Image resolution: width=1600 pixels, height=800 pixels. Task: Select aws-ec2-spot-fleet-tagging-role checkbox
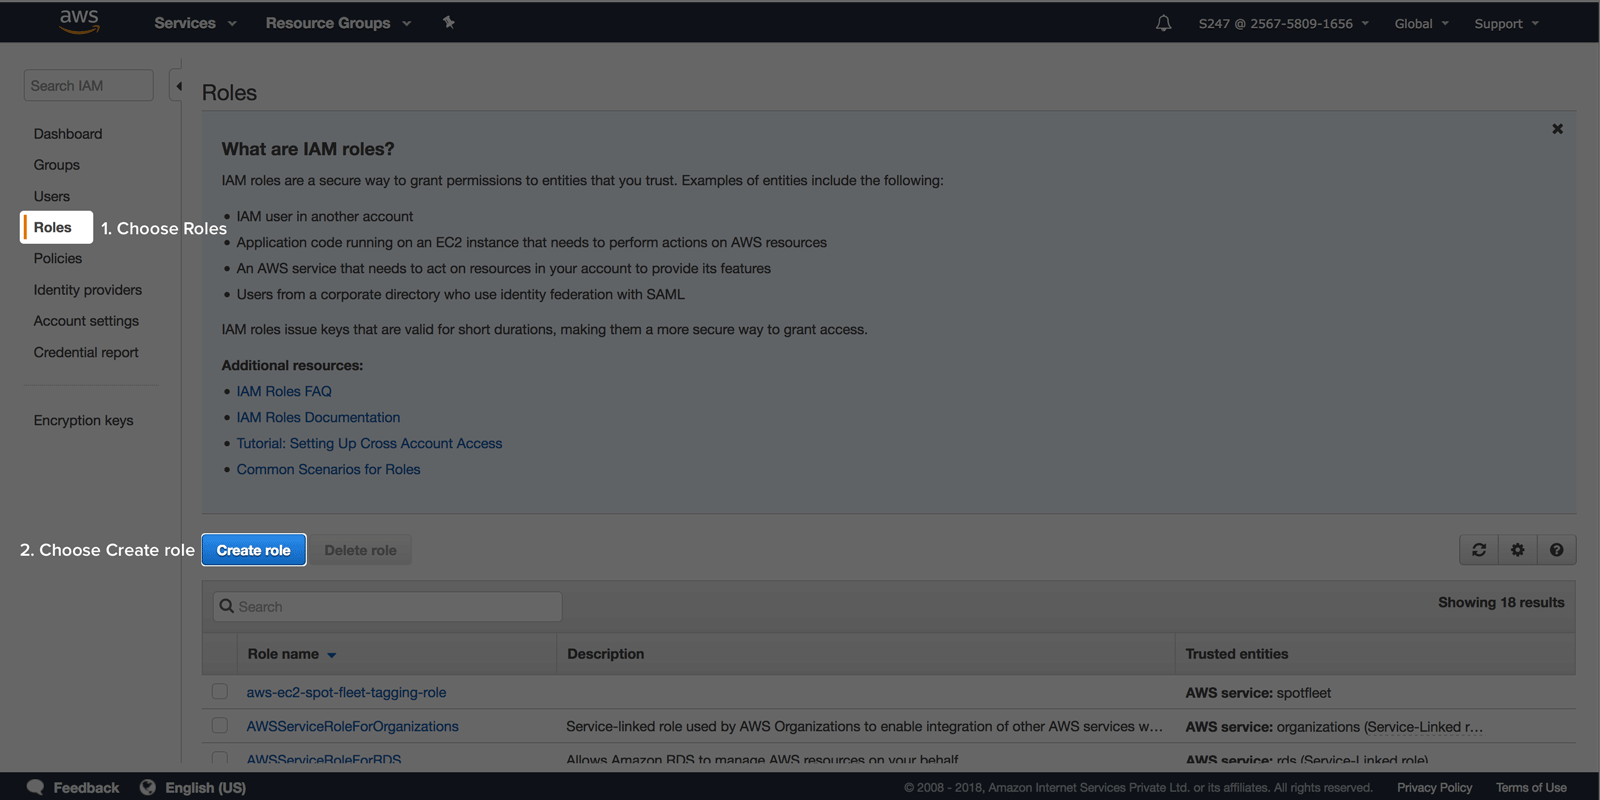pos(220,692)
